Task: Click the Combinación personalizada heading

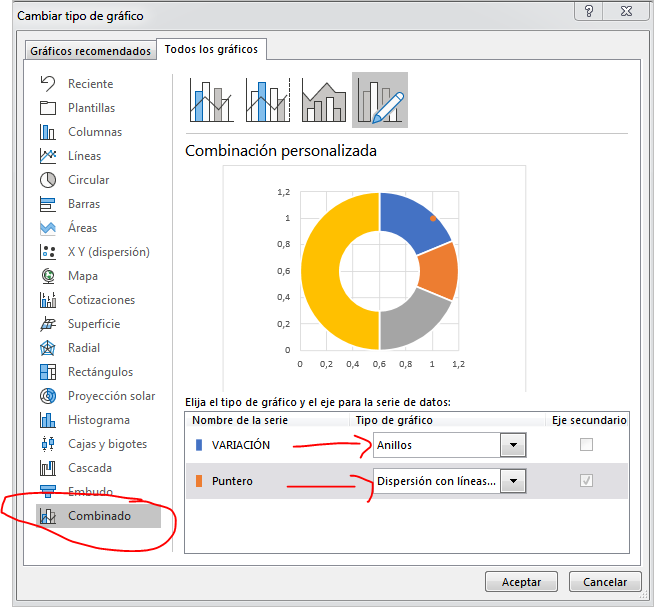Action: pyautogui.click(x=281, y=151)
